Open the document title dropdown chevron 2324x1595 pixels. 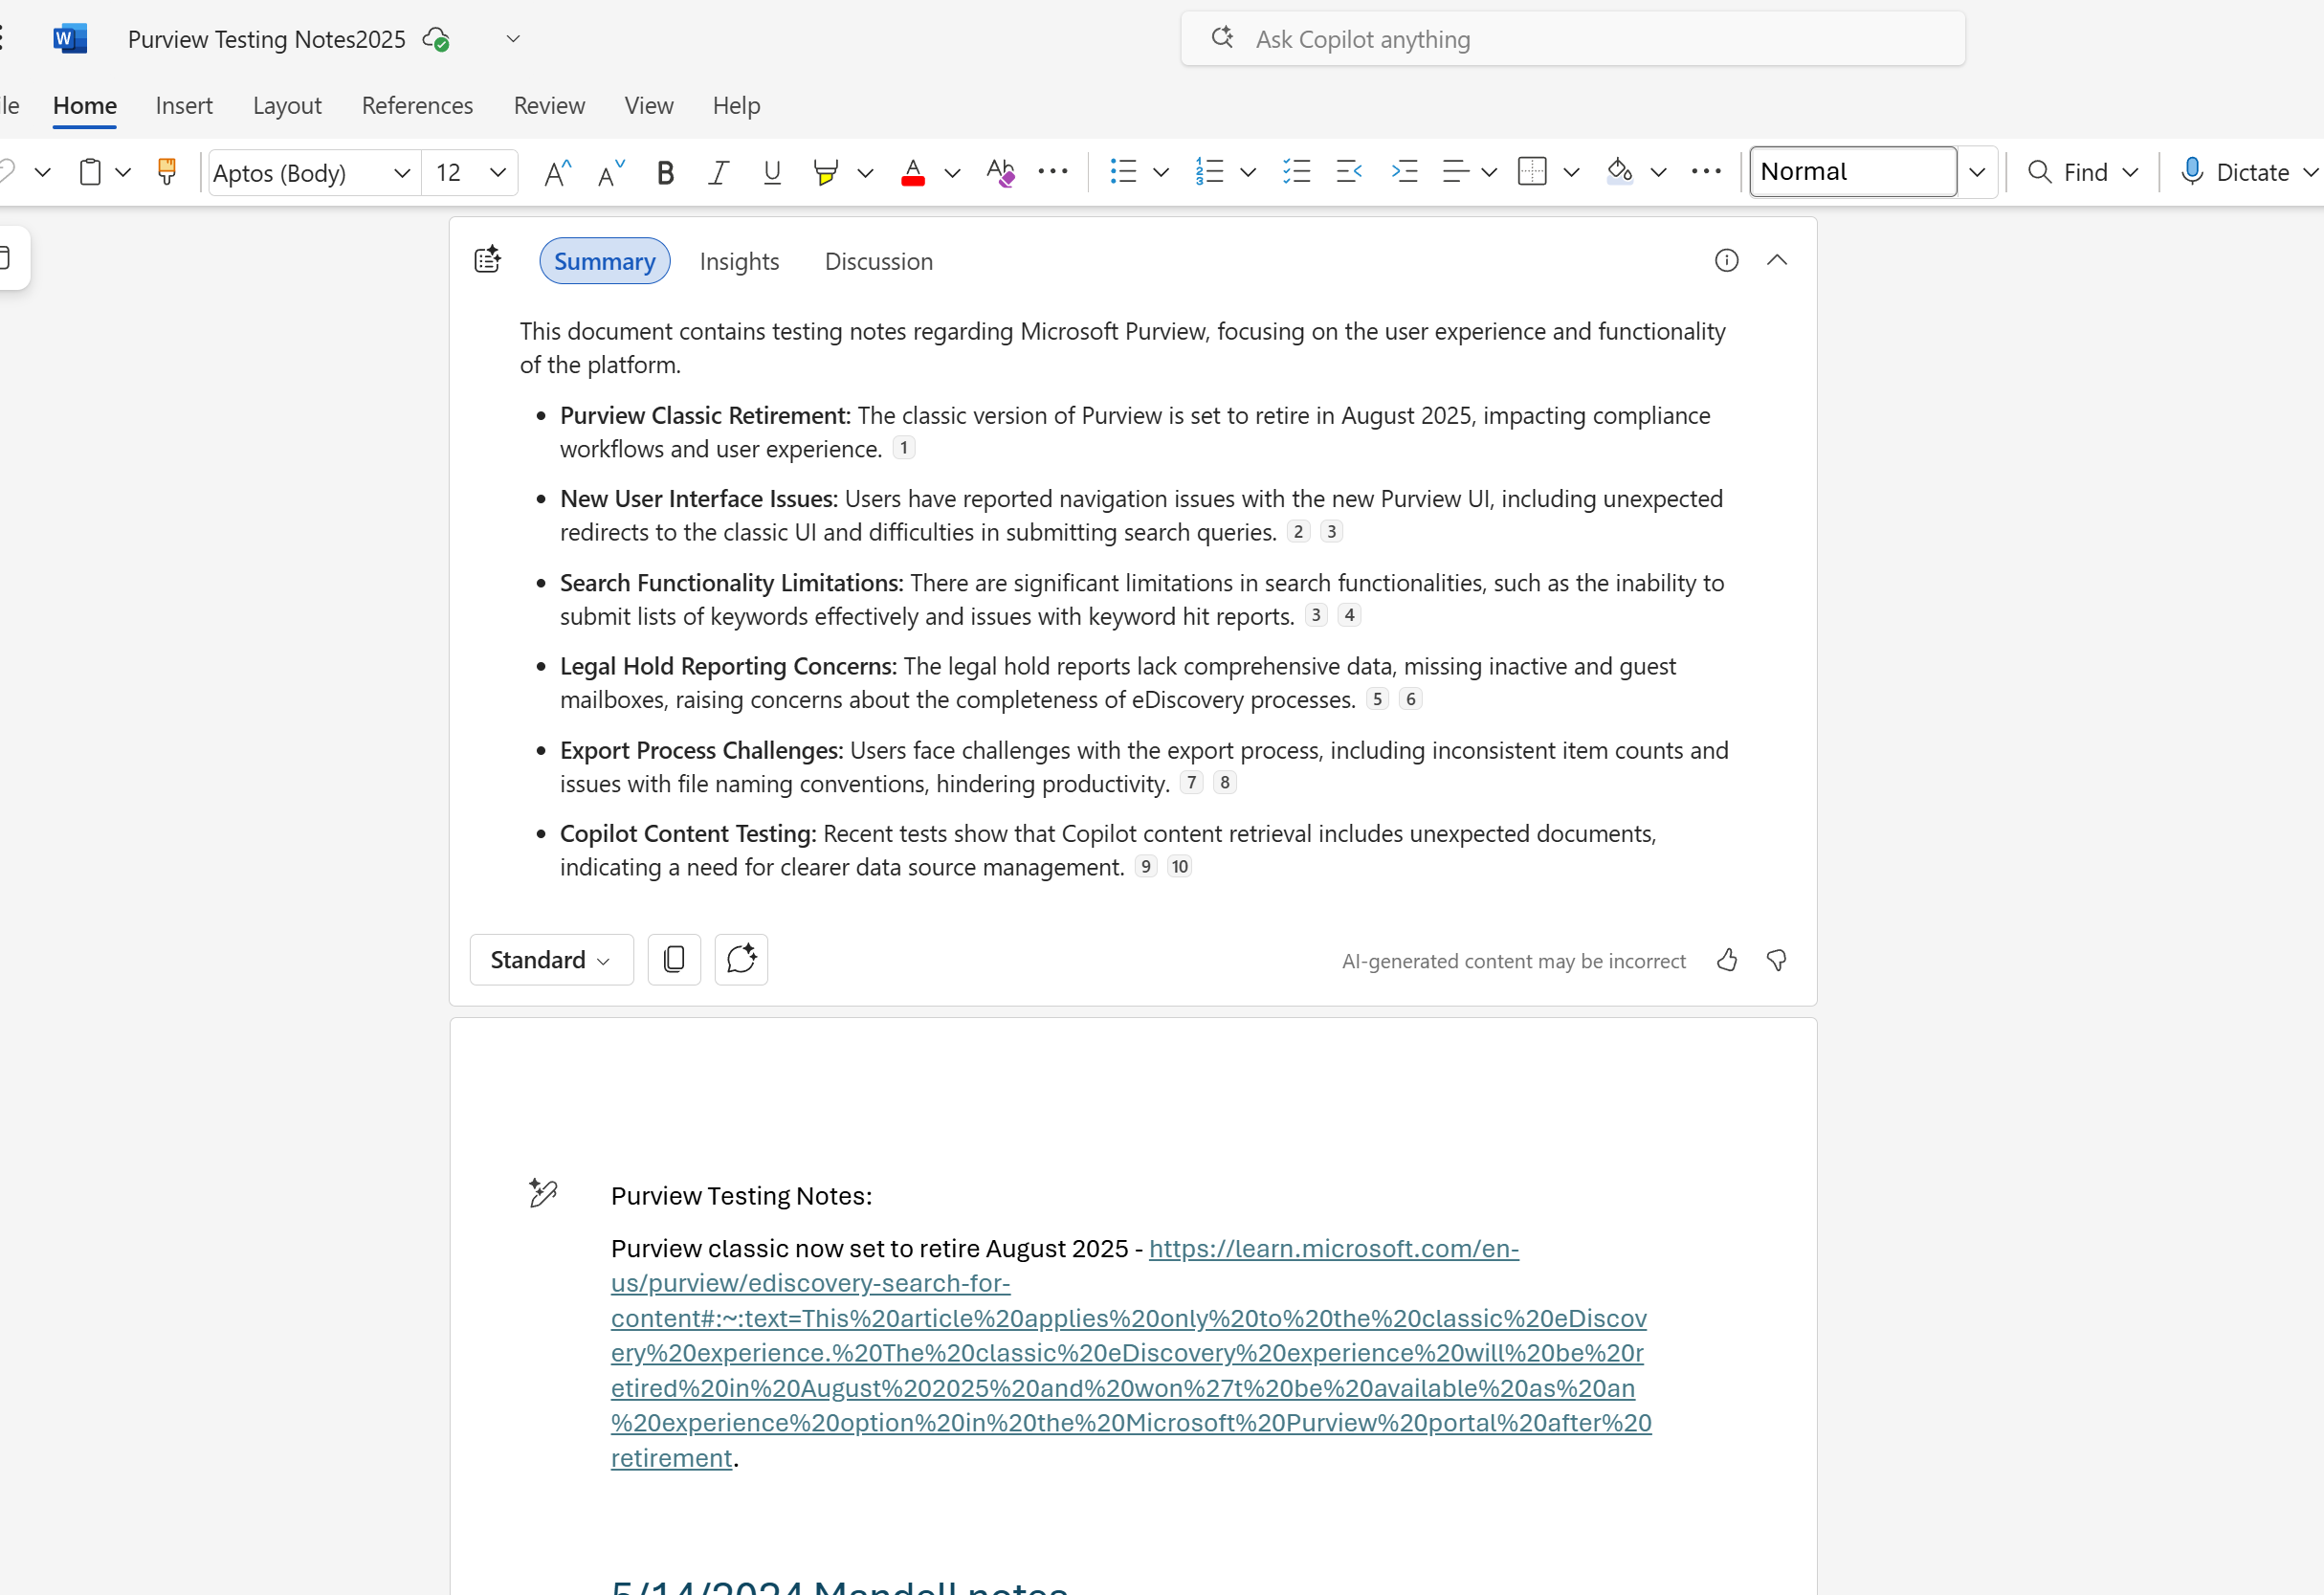(513, 39)
